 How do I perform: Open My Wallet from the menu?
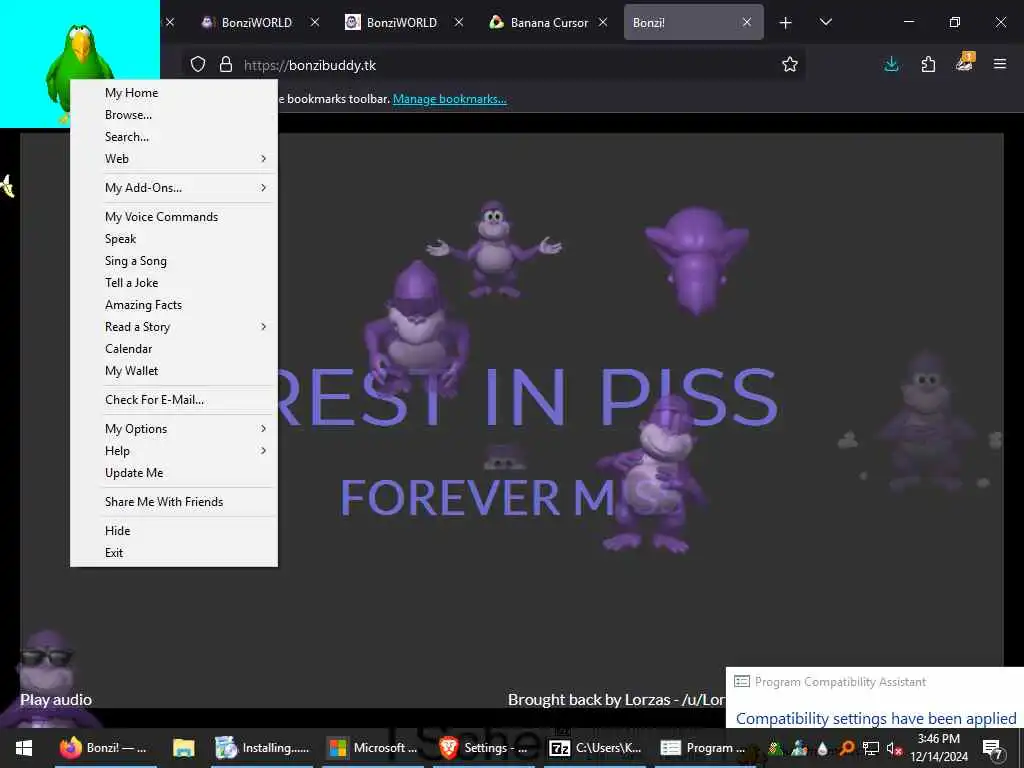point(174,371)
